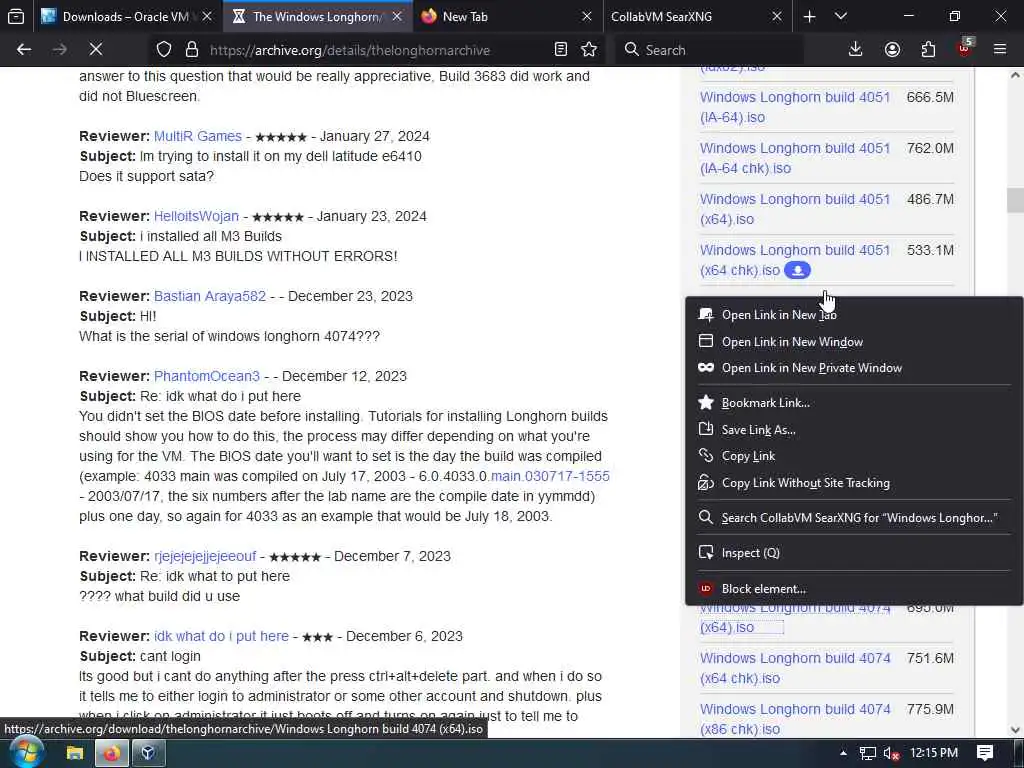Image resolution: width=1024 pixels, height=768 pixels.
Task: Open reviewer rjejejejejjeeouf profile link
Action: [205, 556]
